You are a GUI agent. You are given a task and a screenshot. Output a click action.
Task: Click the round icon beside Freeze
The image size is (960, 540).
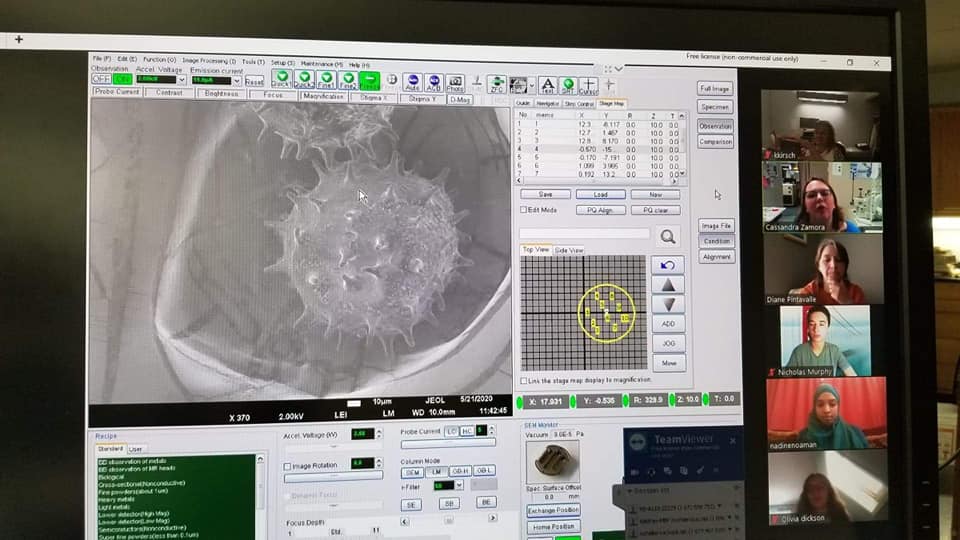coord(392,80)
